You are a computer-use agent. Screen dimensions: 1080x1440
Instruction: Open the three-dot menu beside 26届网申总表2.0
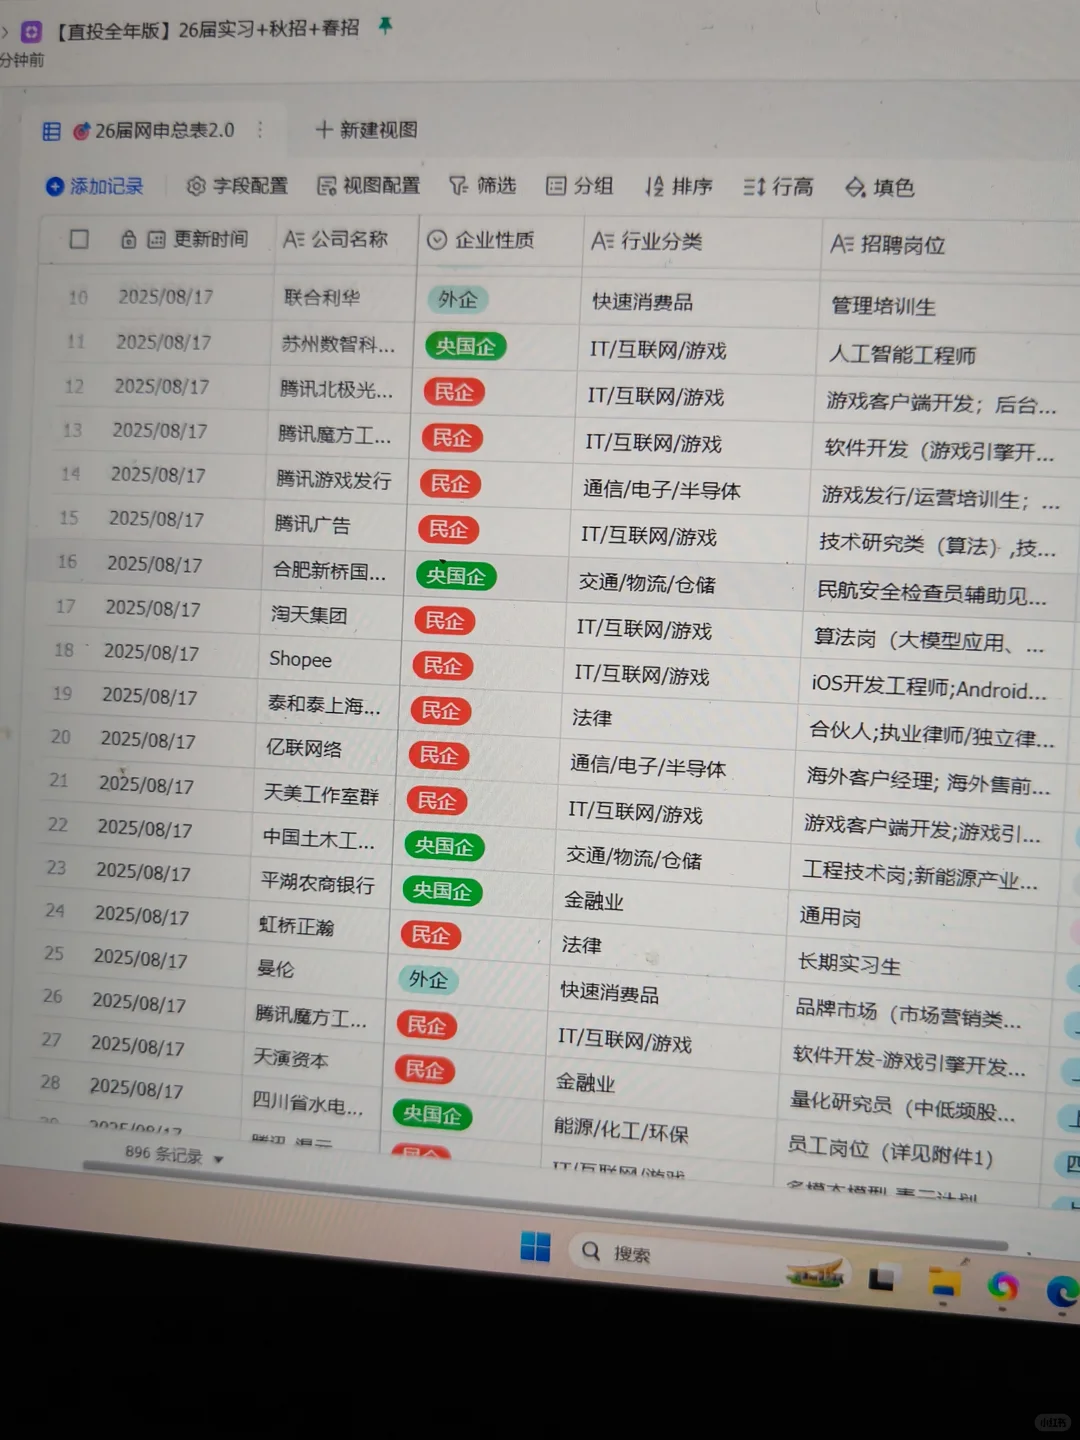[260, 130]
